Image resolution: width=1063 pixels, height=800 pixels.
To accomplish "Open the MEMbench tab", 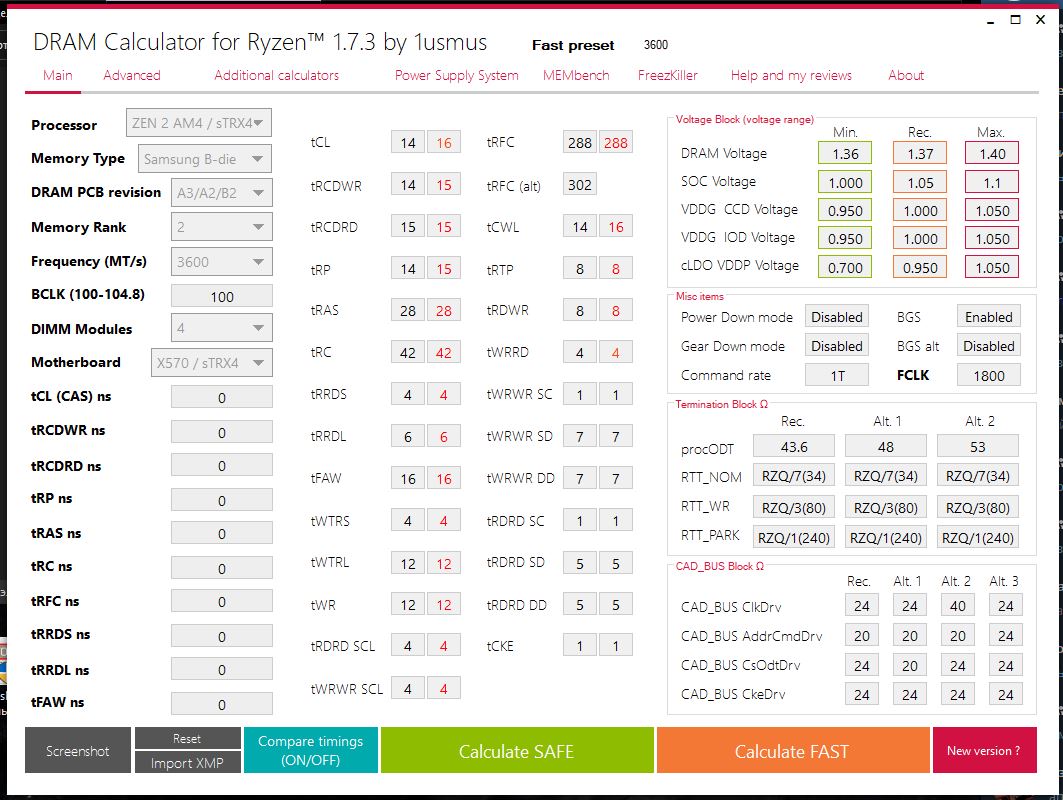I will point(576,75).
